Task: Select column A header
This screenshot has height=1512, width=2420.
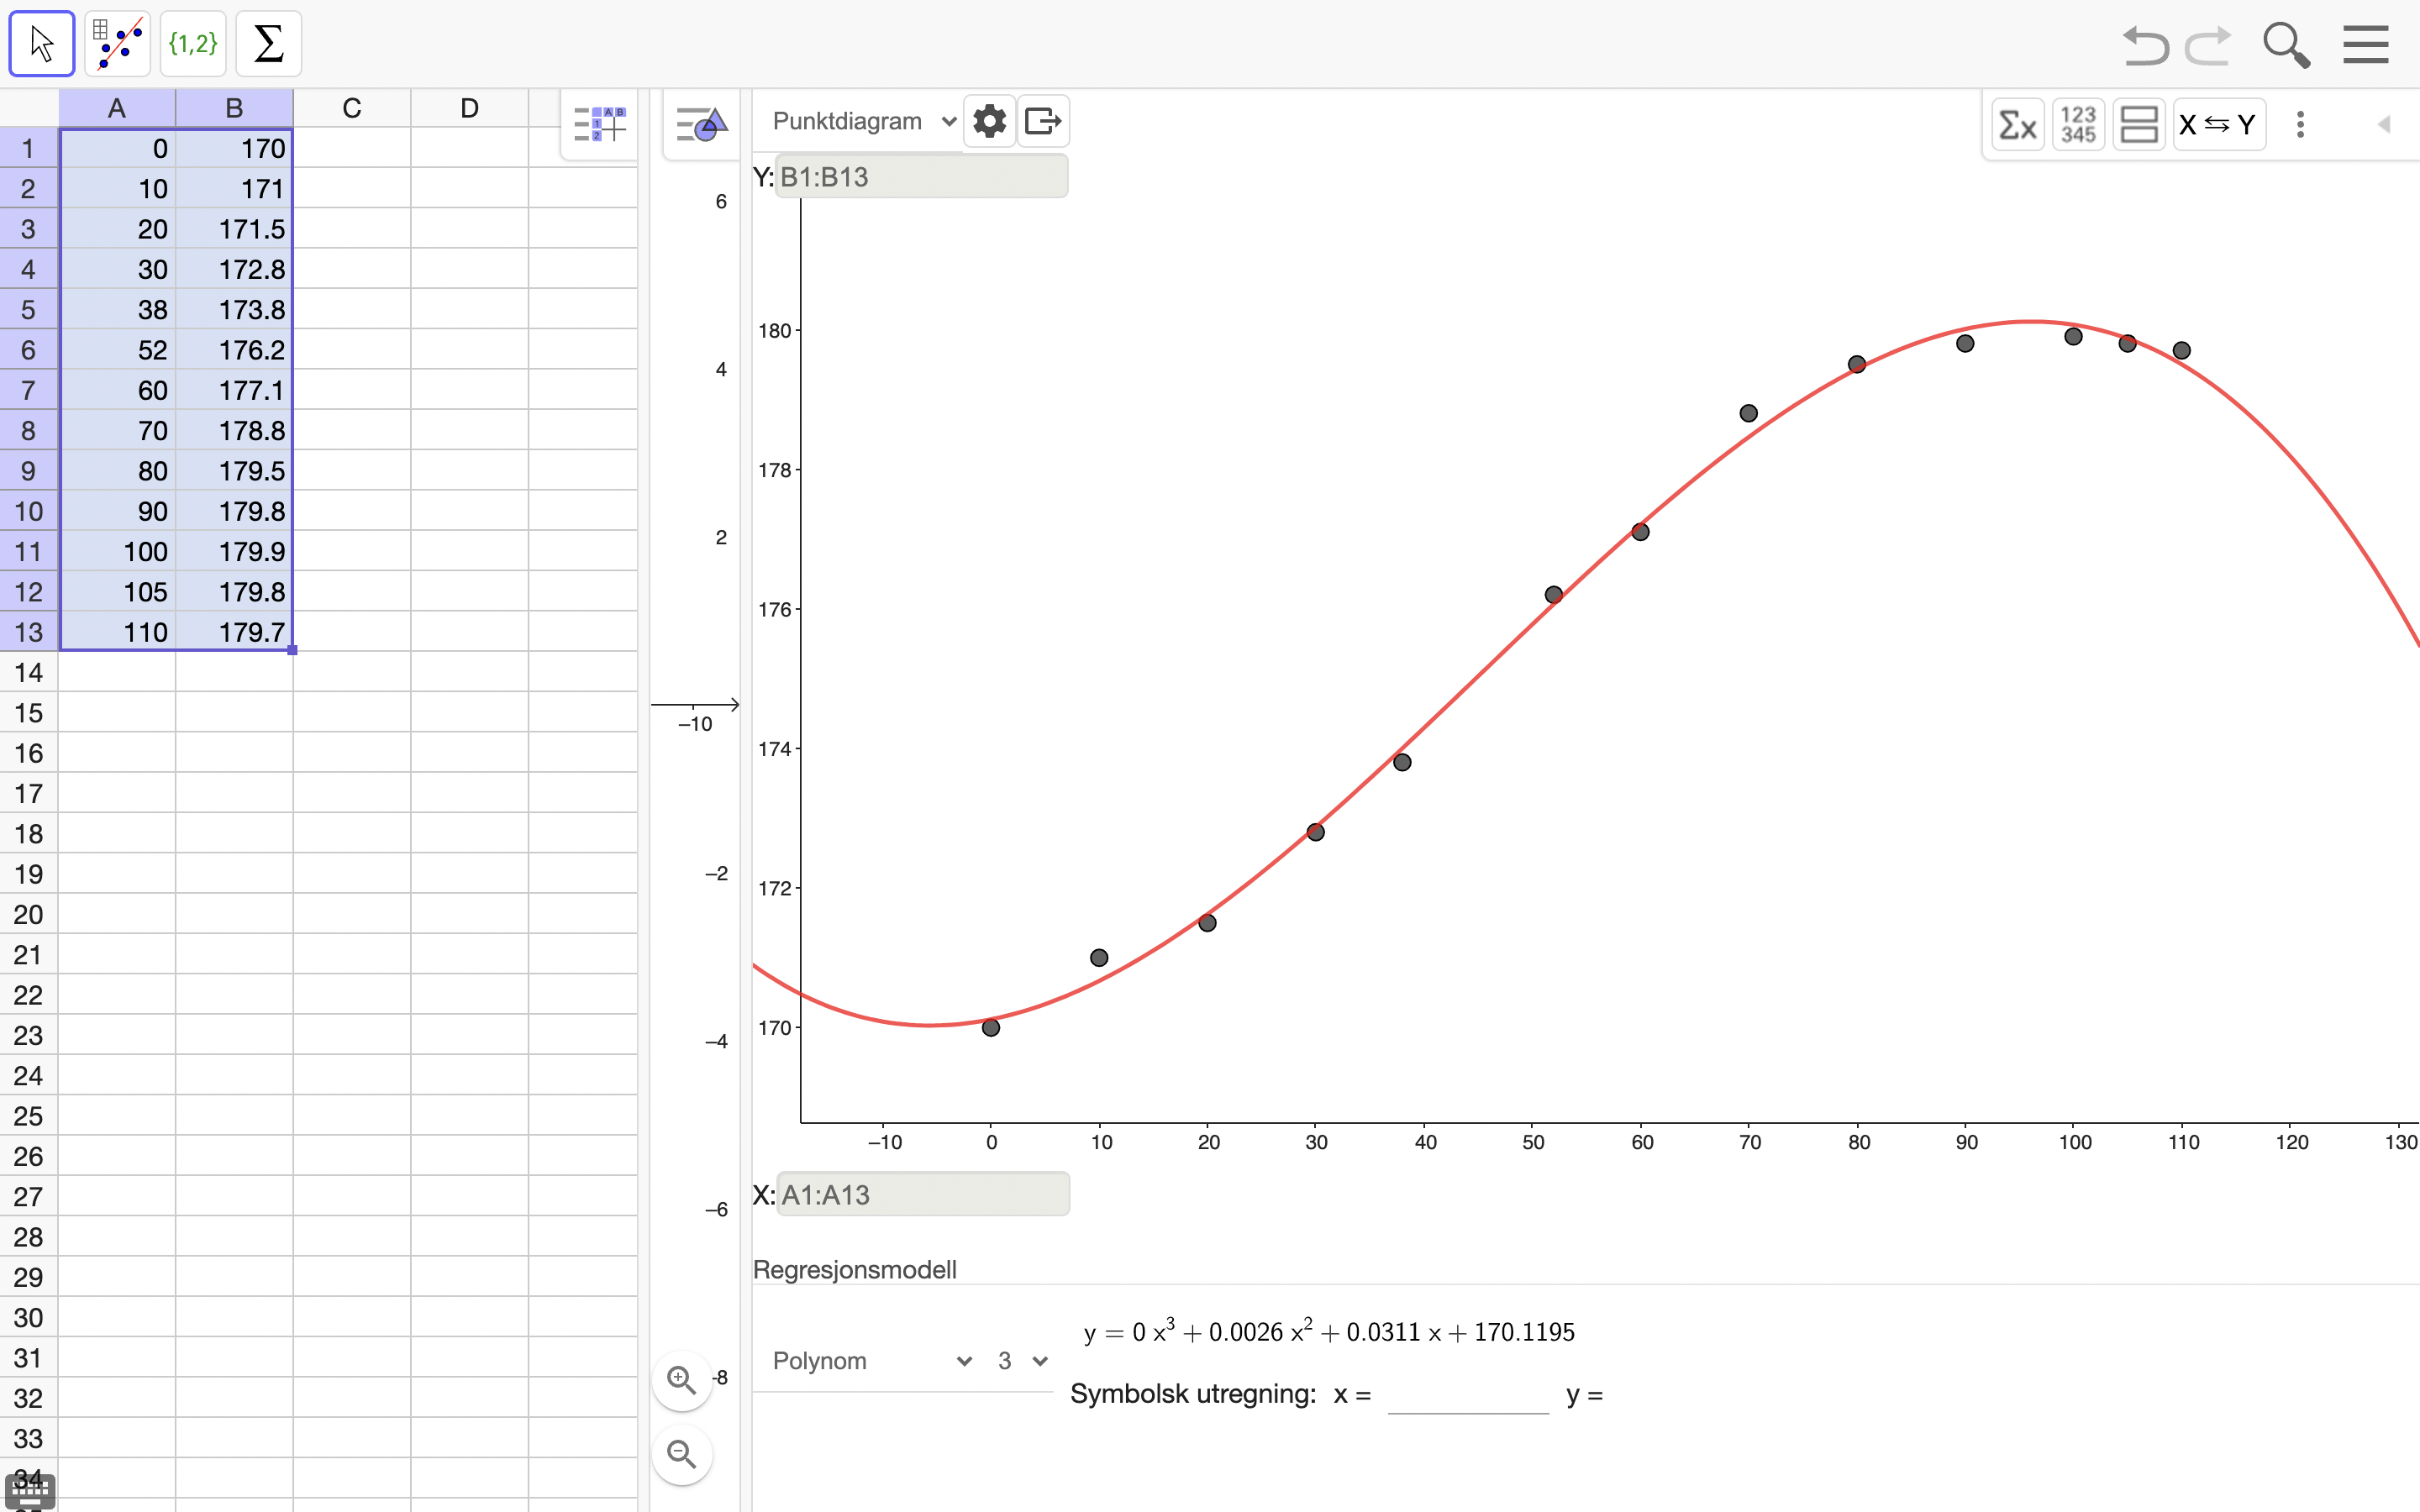Action: coord(117,108)
